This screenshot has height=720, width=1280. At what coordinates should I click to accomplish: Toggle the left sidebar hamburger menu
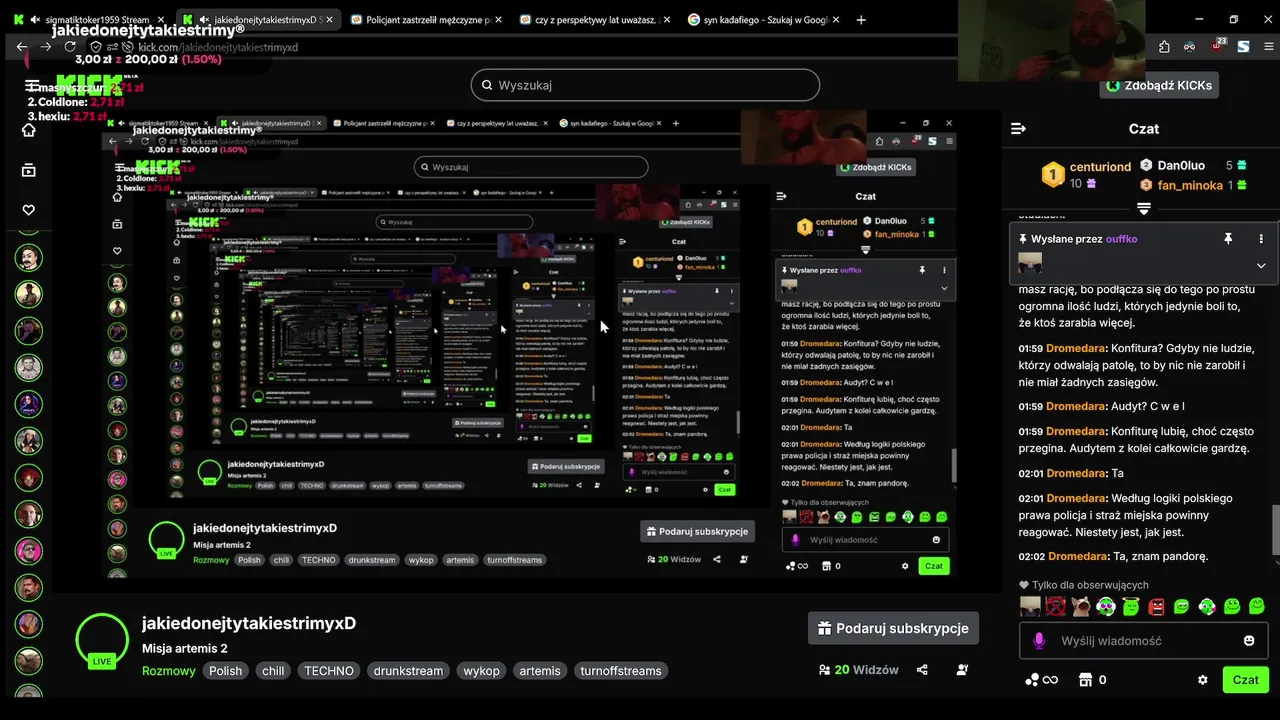point(33,86)
